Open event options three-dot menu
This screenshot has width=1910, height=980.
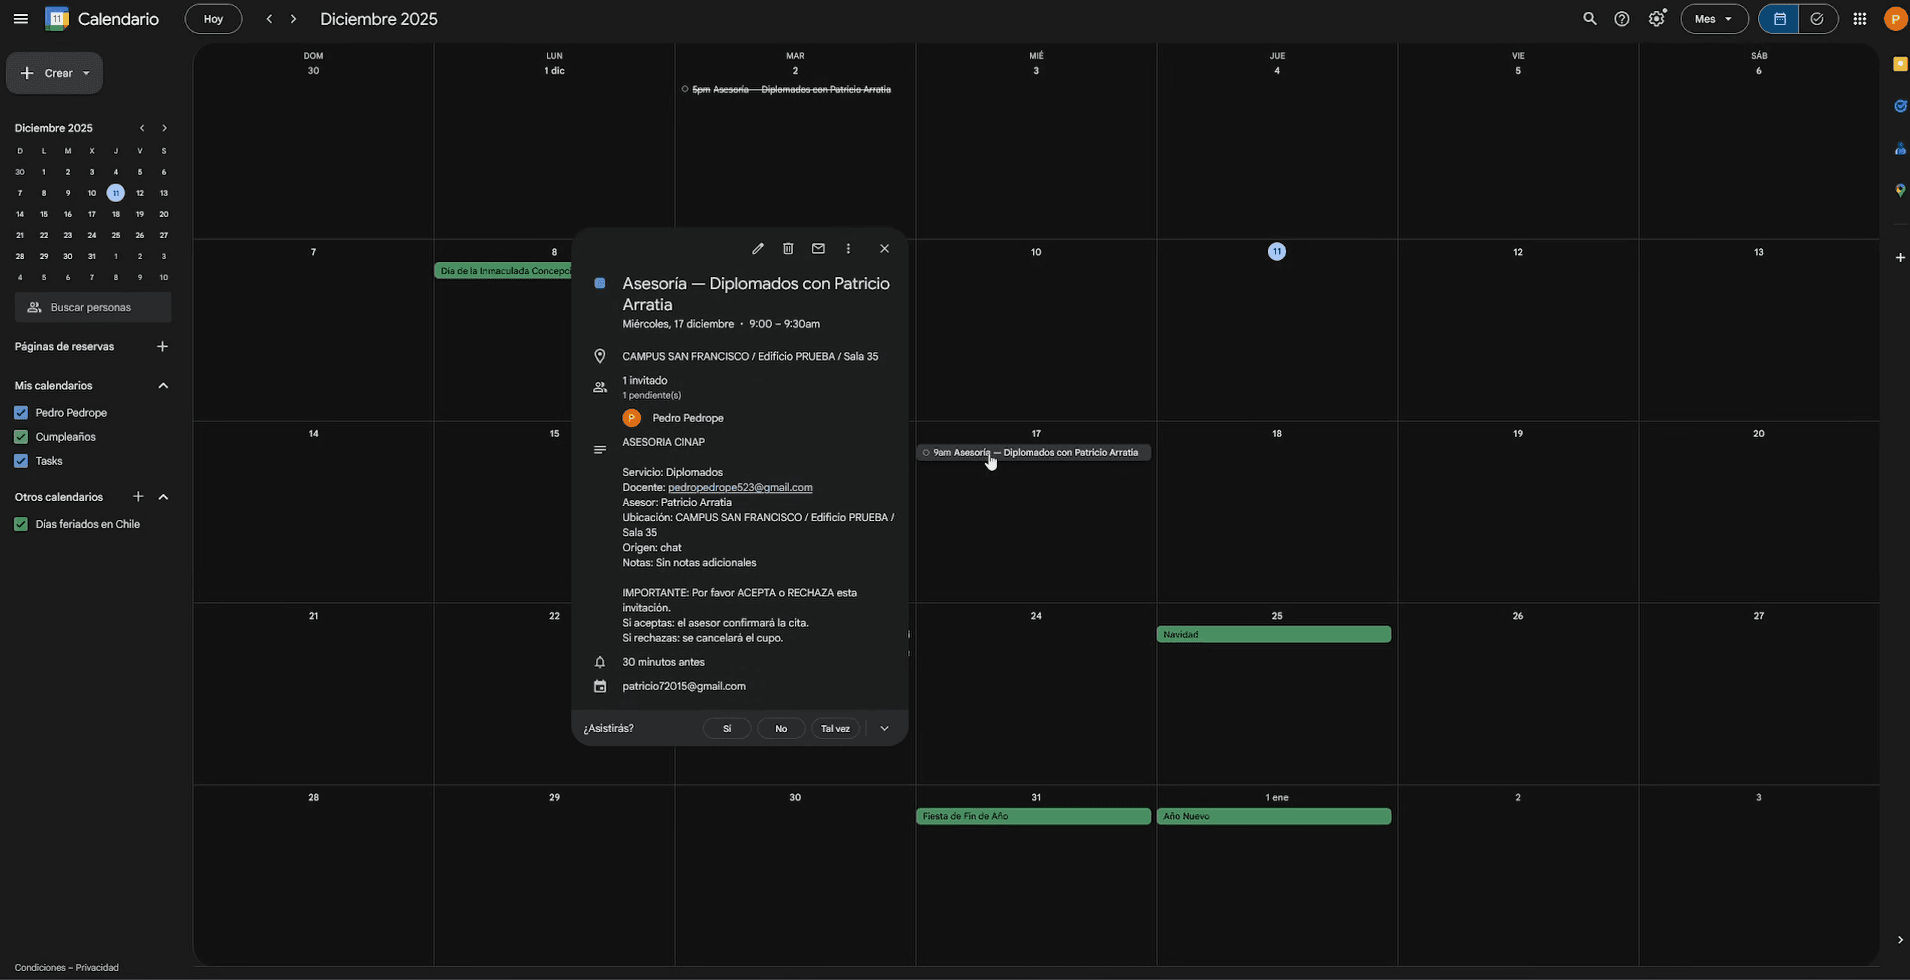(848, 249)
